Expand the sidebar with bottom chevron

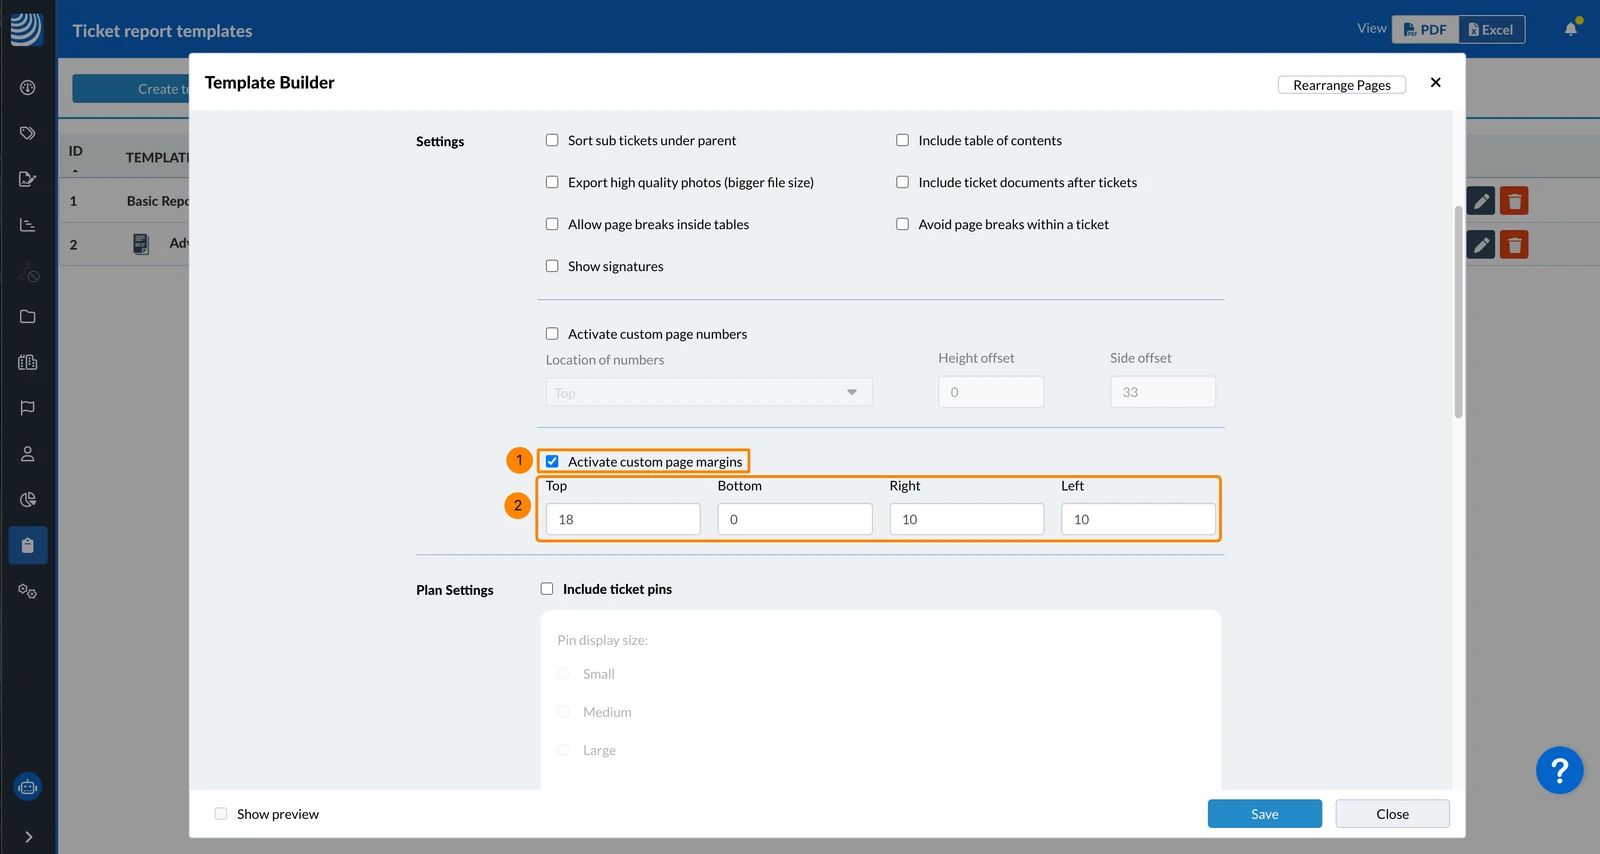point(28,837)
